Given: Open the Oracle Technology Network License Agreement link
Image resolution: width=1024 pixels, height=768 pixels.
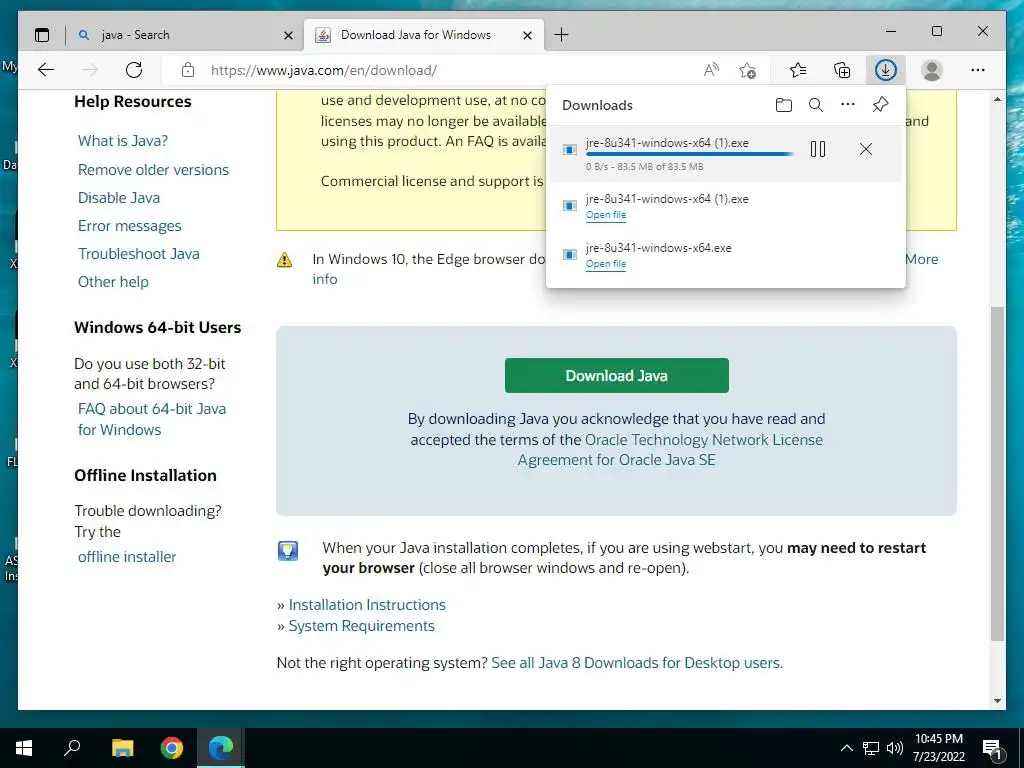Looking at the screenshot, I should (671, 450).
